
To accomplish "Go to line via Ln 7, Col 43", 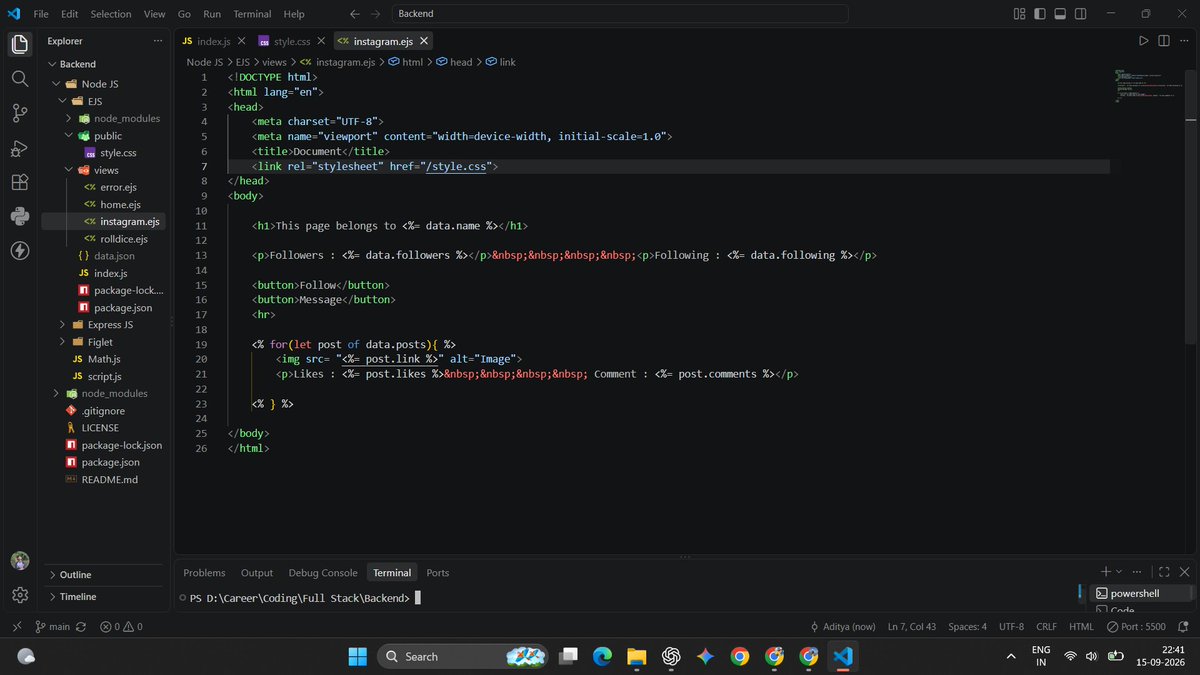I will (x=912, y=627).
